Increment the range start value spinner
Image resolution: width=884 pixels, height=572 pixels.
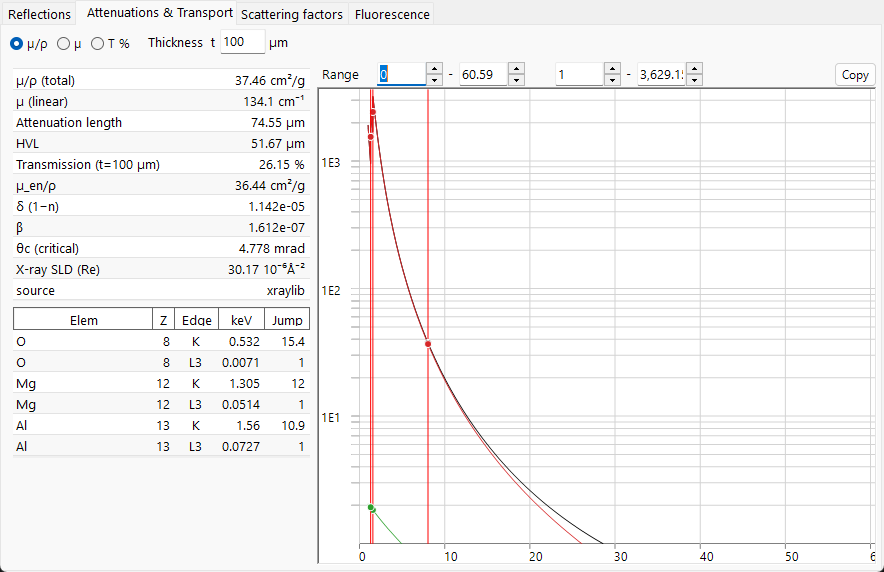point(434,68)
